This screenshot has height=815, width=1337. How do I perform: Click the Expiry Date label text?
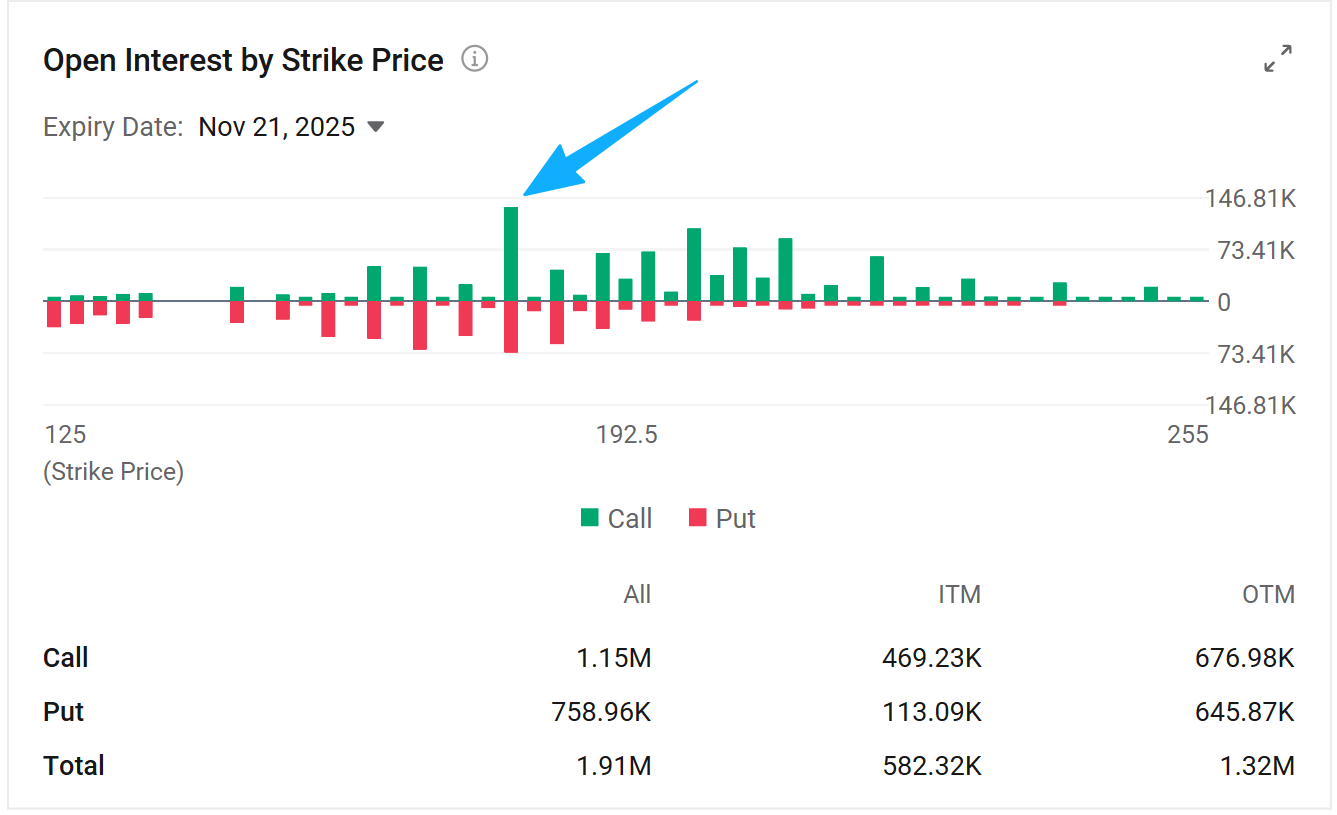(113, 127)
